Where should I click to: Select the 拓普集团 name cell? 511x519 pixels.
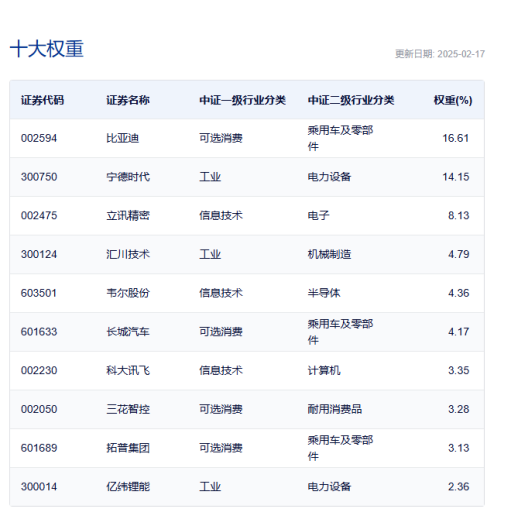click(128, 448)
